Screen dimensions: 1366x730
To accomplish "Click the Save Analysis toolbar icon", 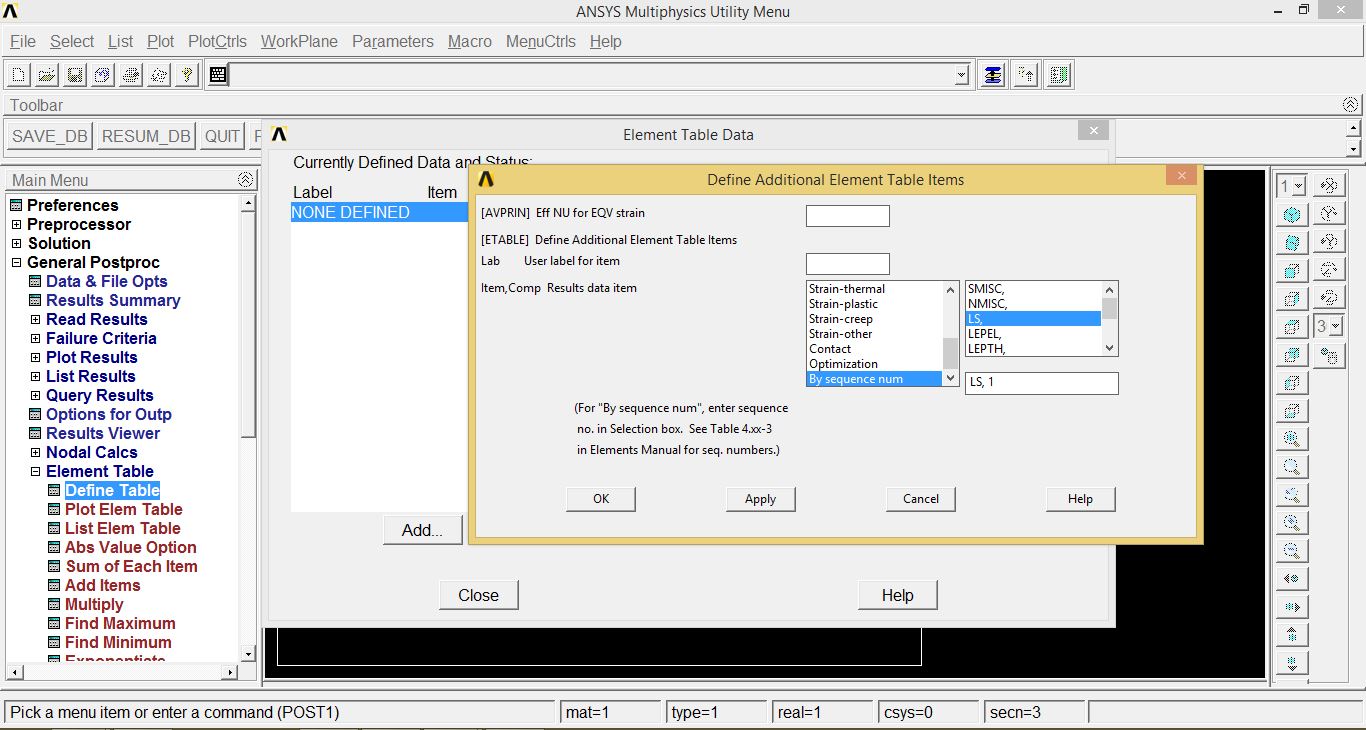I will pyautogui.click(x=73, y=73).
